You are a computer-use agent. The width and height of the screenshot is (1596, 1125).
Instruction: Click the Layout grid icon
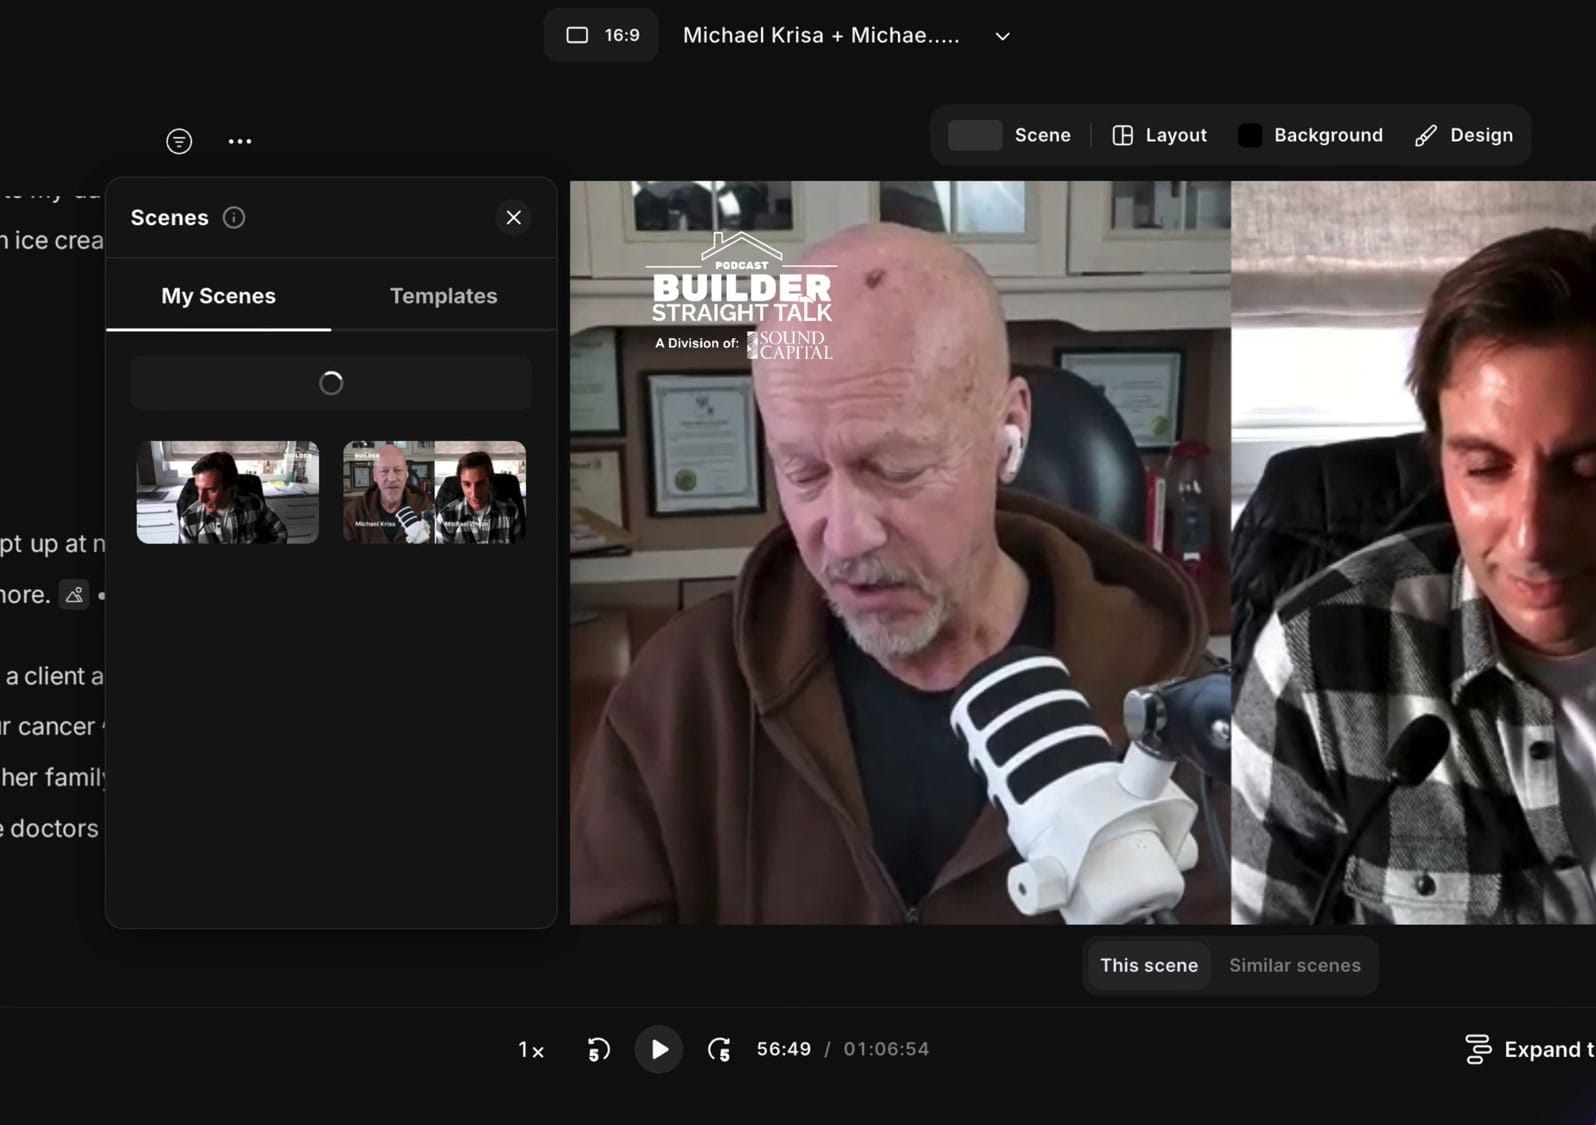pyautogui.click(x=1122, y=135)
